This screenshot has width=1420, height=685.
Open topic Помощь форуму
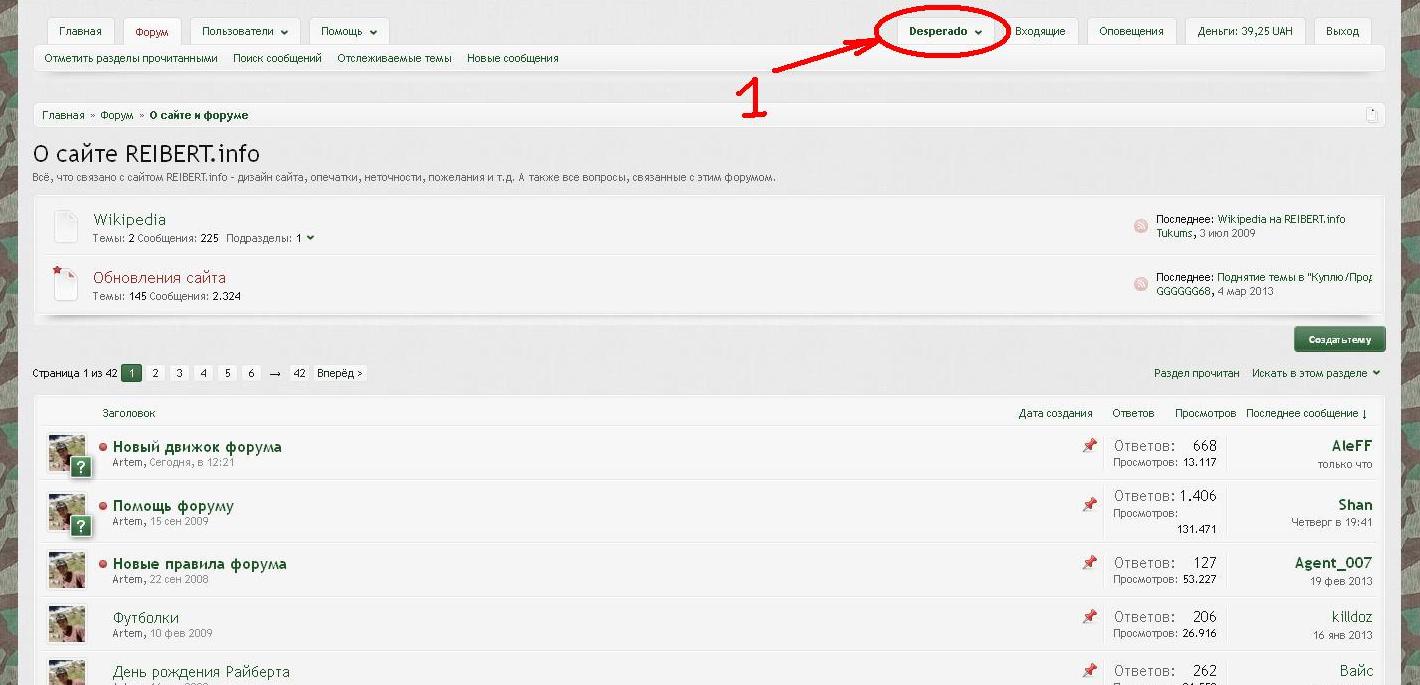(x=173, y=506)
